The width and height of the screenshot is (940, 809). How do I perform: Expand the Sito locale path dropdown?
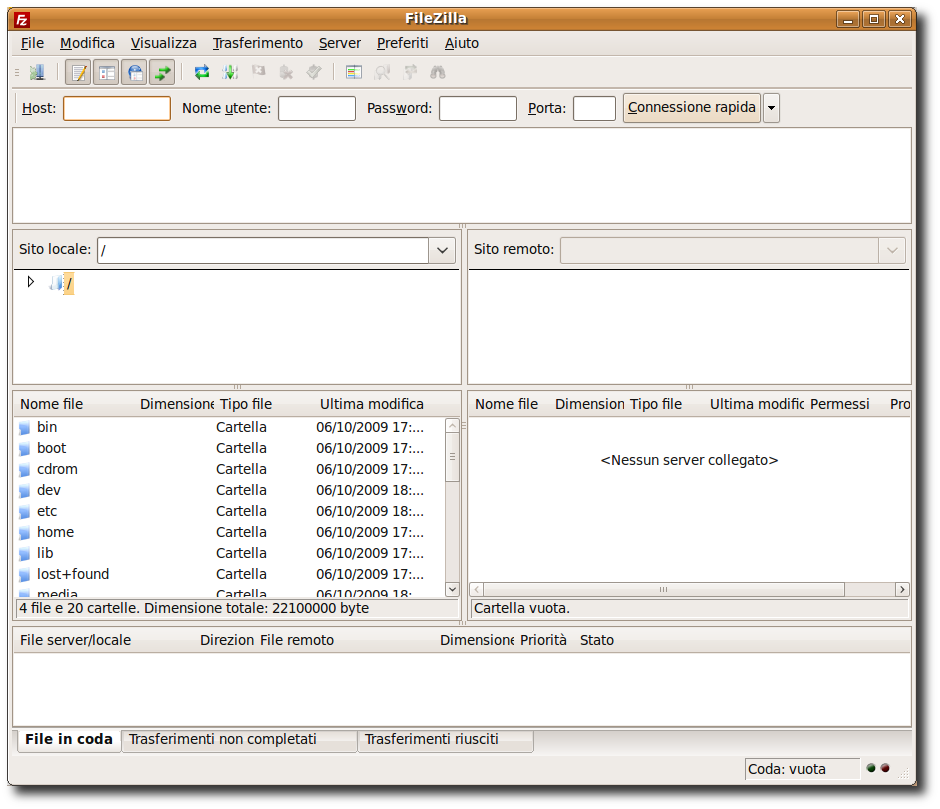(442, 251)
